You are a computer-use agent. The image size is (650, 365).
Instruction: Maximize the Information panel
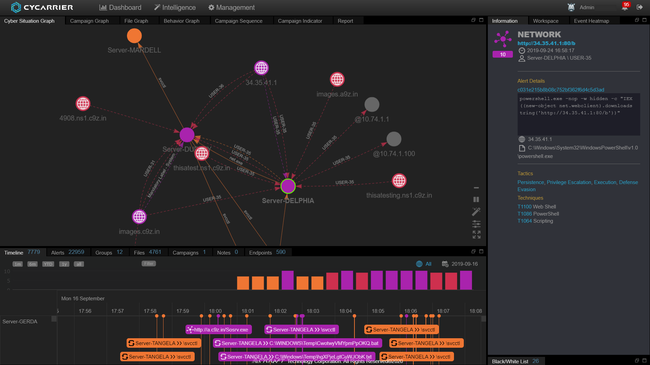tap(644, 20)
